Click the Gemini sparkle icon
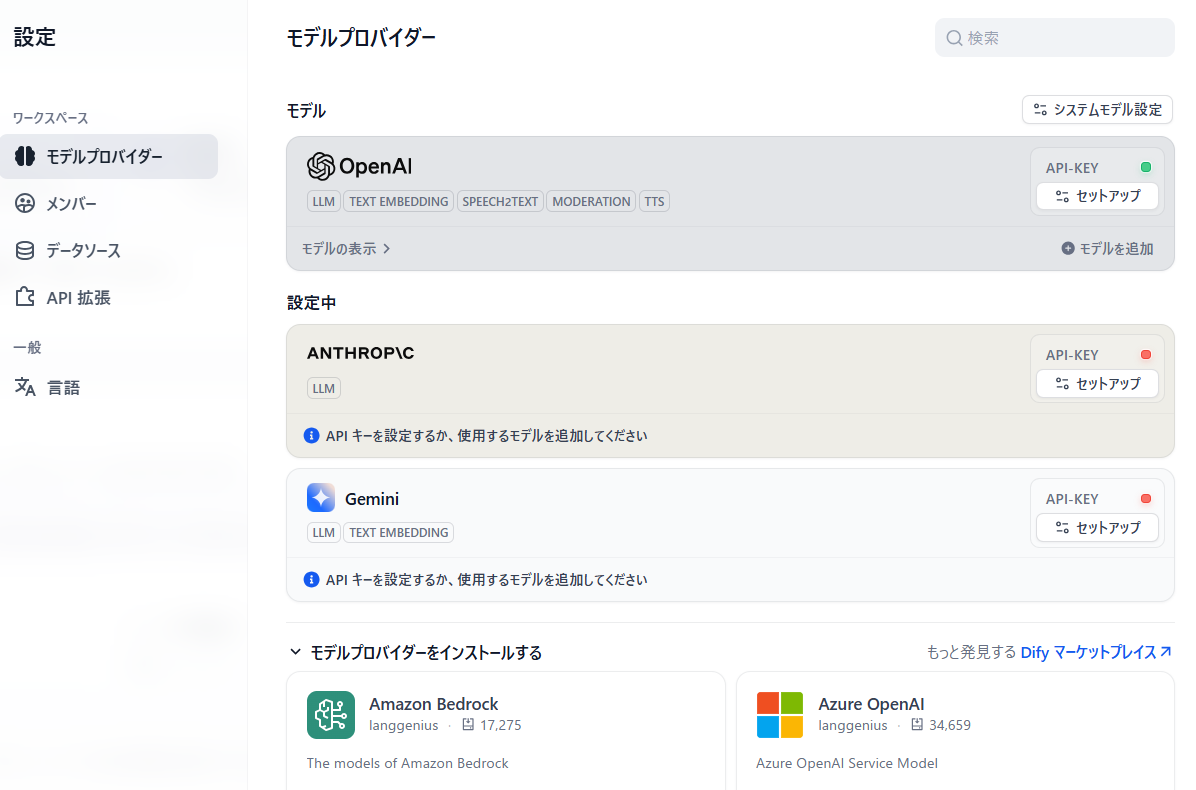 [320, 498]
